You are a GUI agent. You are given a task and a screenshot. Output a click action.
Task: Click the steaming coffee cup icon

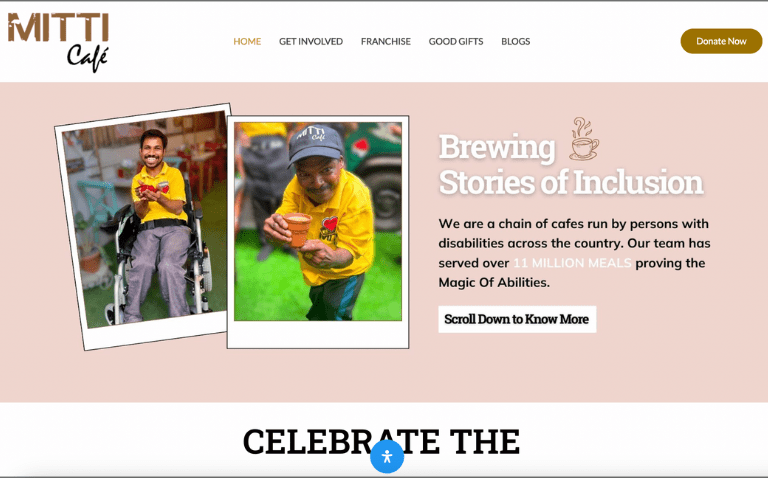click(583, 139)
